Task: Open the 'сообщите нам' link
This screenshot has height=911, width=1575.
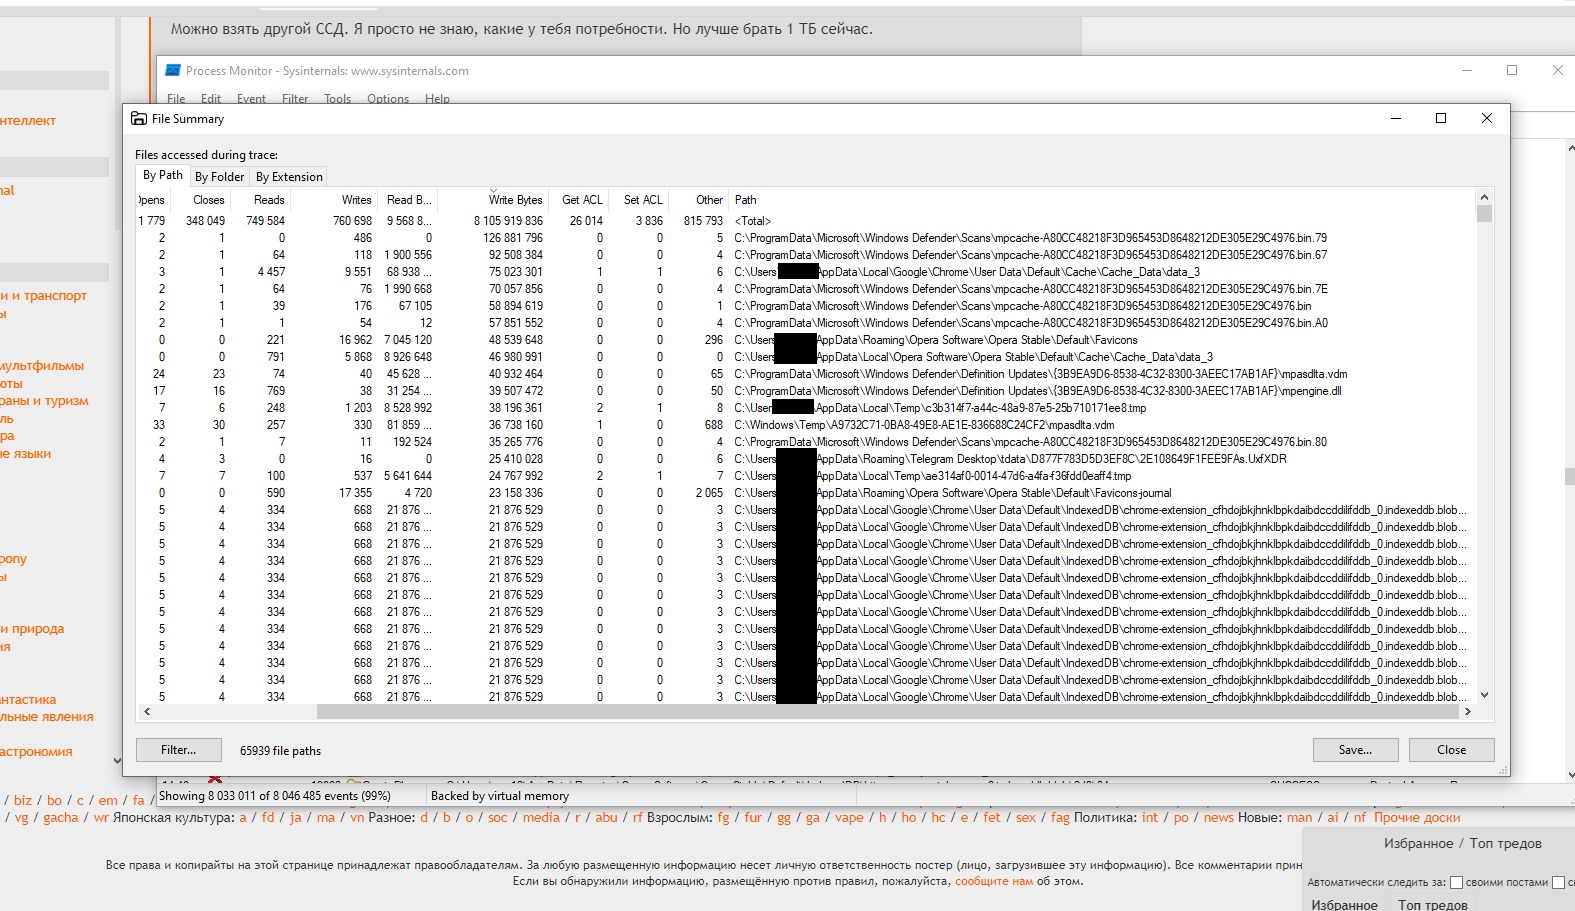Action: click(994, 881)
